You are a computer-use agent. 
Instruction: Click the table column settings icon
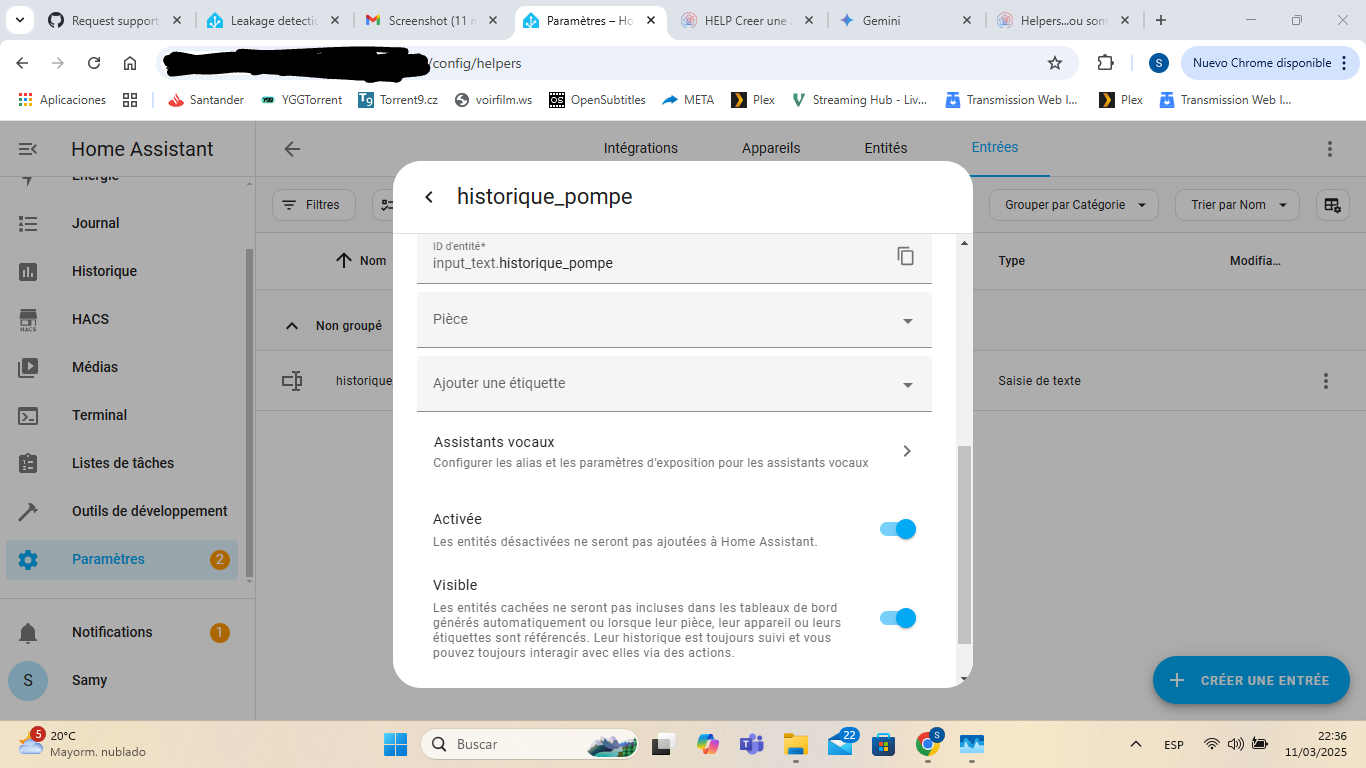point(1331,205)
